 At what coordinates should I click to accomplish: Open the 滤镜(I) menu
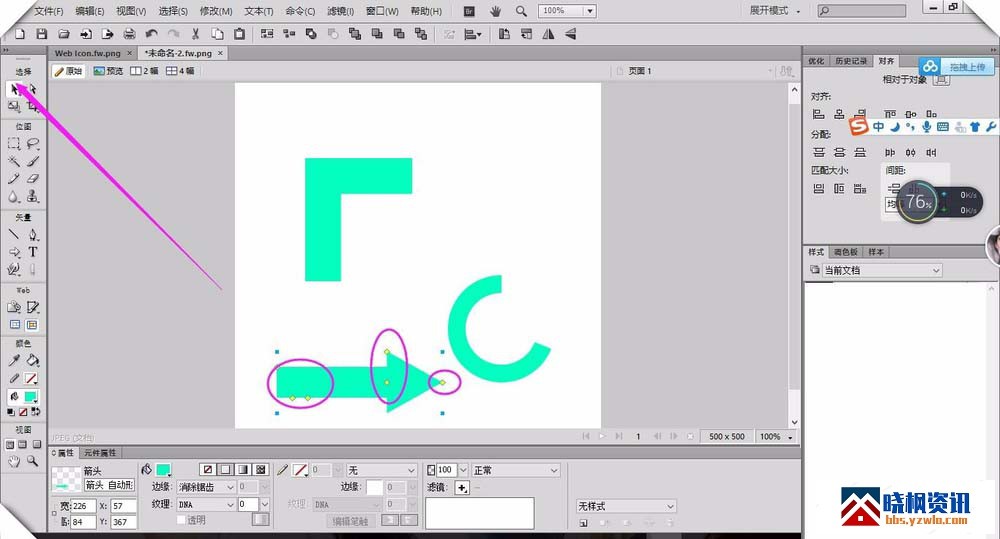(x=340, y=11)
